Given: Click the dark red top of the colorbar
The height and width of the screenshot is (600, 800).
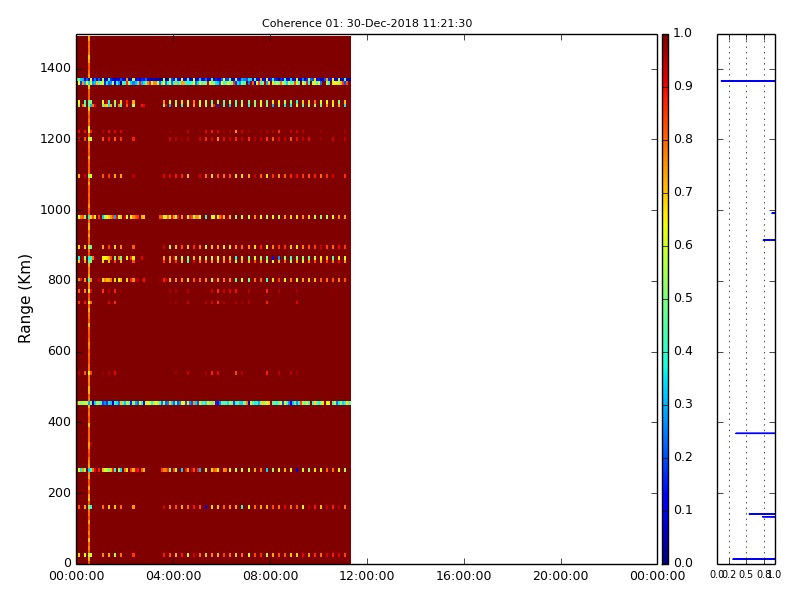Looking at the screenshot, I should 665,43.
